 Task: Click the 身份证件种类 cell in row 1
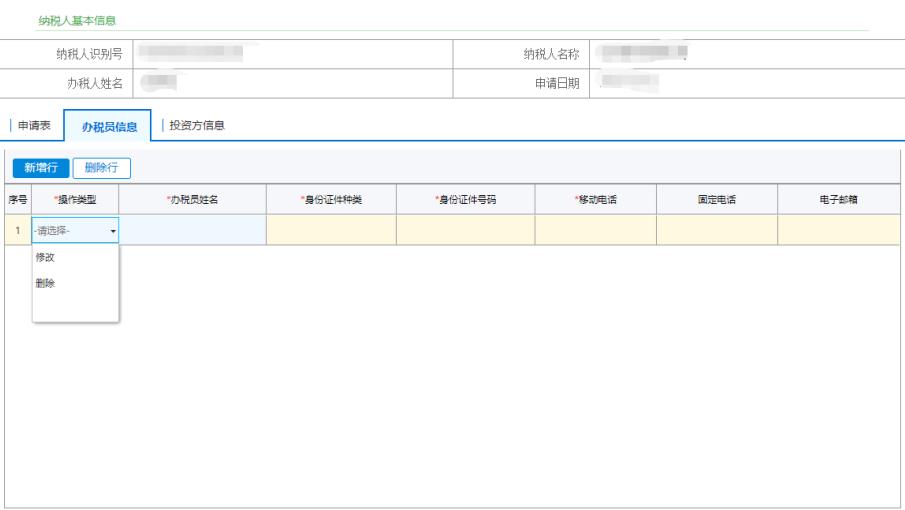pyautogui.click(x=330, y=231)
